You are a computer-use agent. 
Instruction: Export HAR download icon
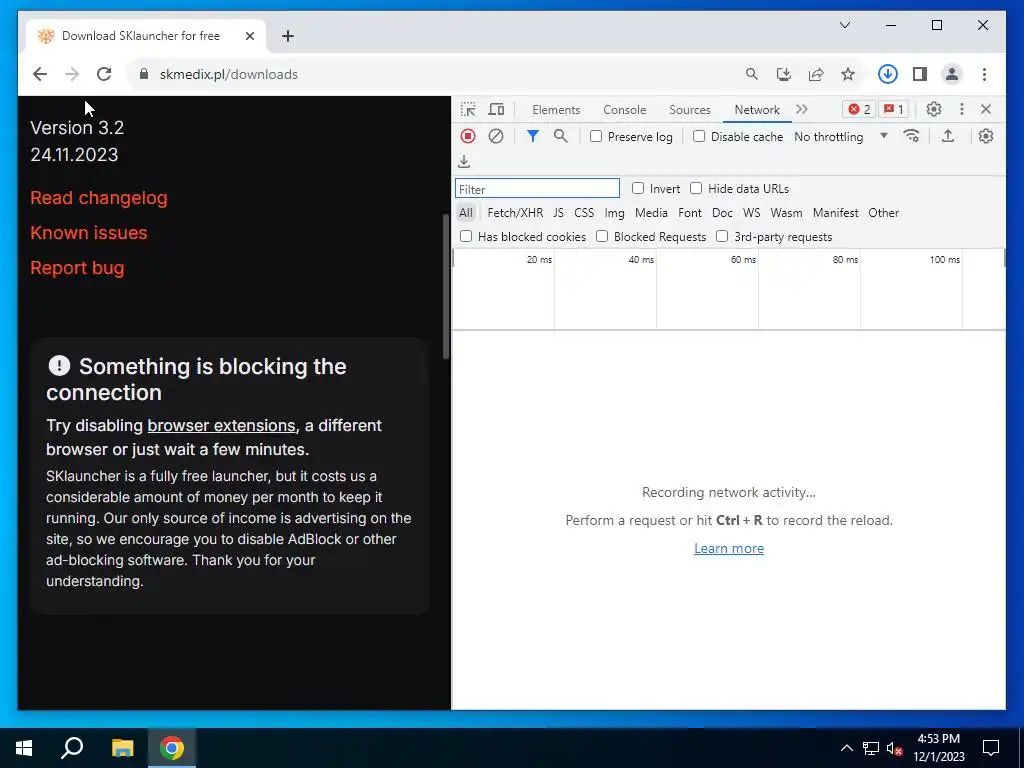464,161
